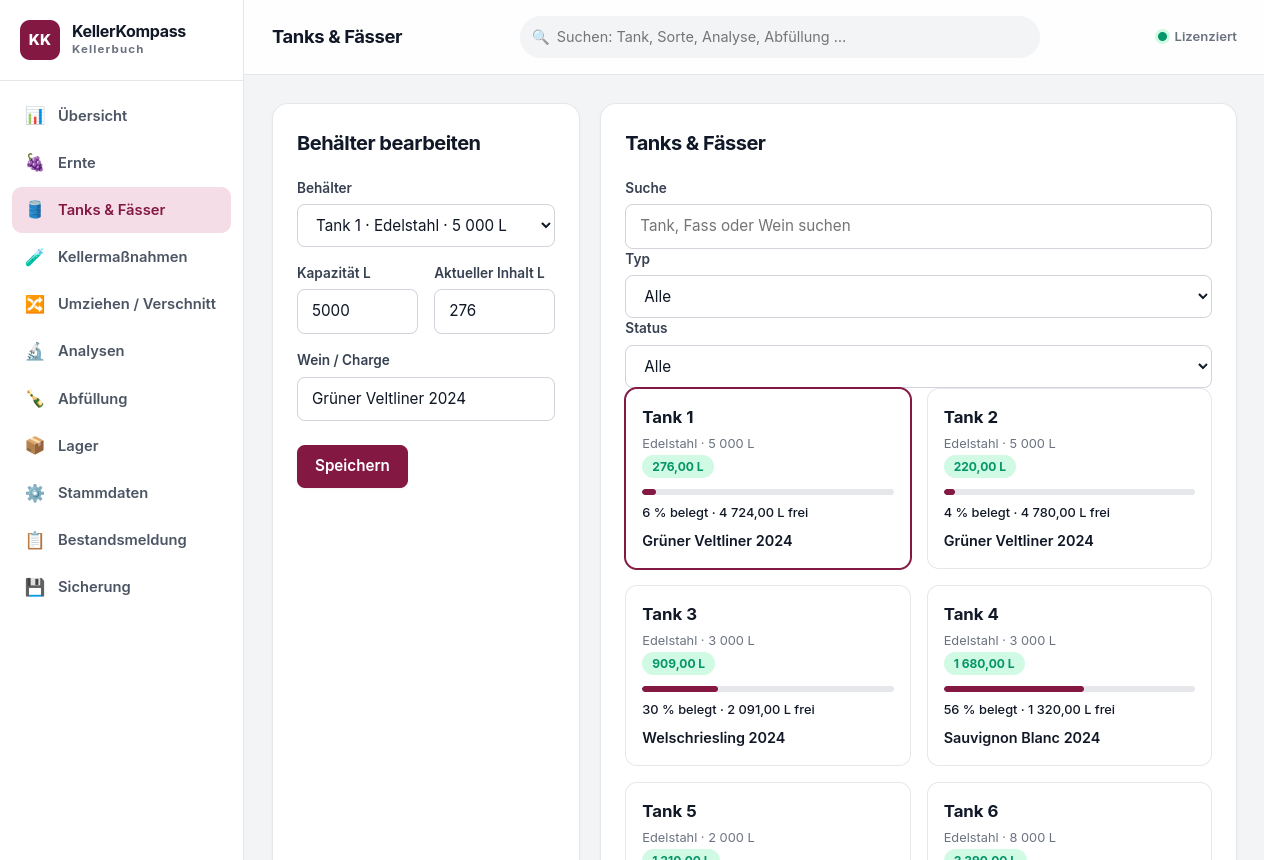The width and height of the screenshot is (1264, 860).
Task: Click the Sicherung floppy disk icon
Action: (35, 587)
